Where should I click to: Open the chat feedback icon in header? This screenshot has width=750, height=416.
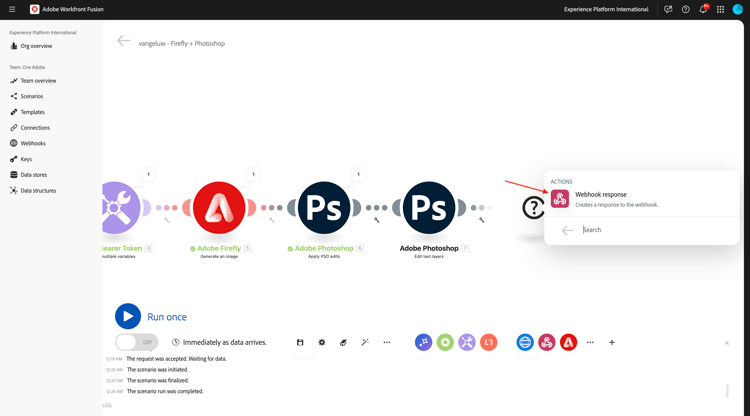pos(668,9)
